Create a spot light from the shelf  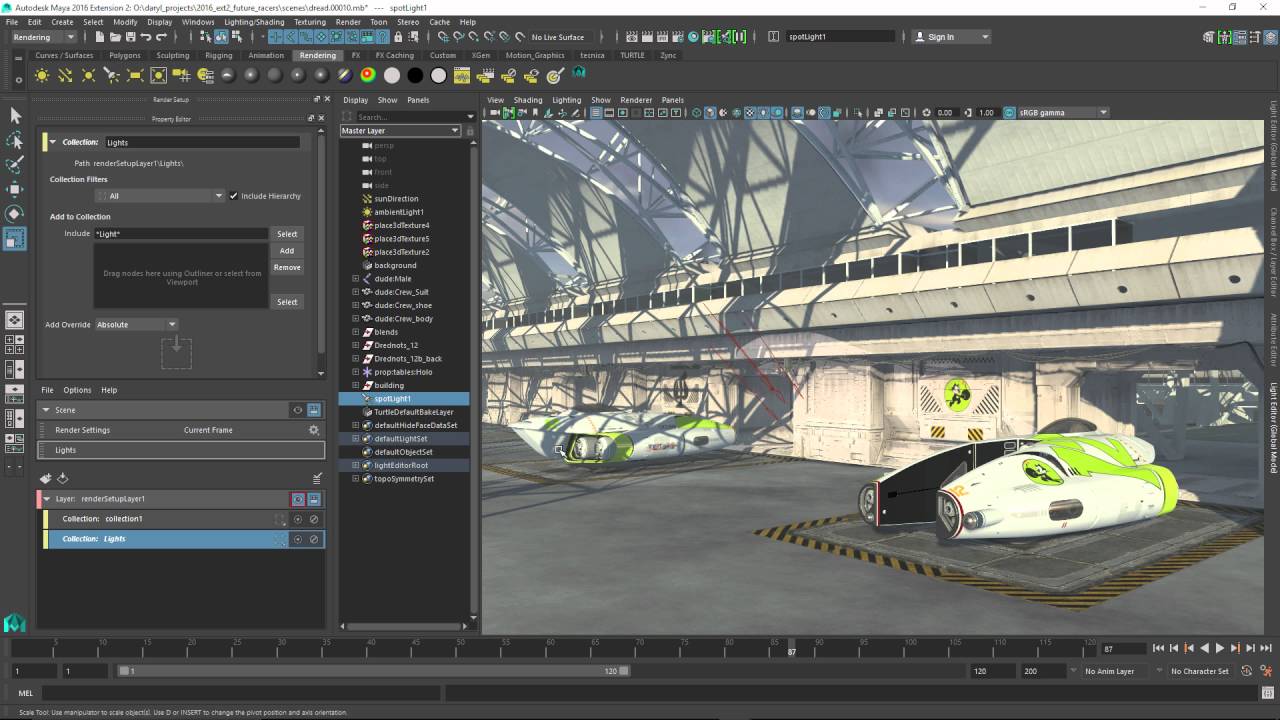point(111,75)
